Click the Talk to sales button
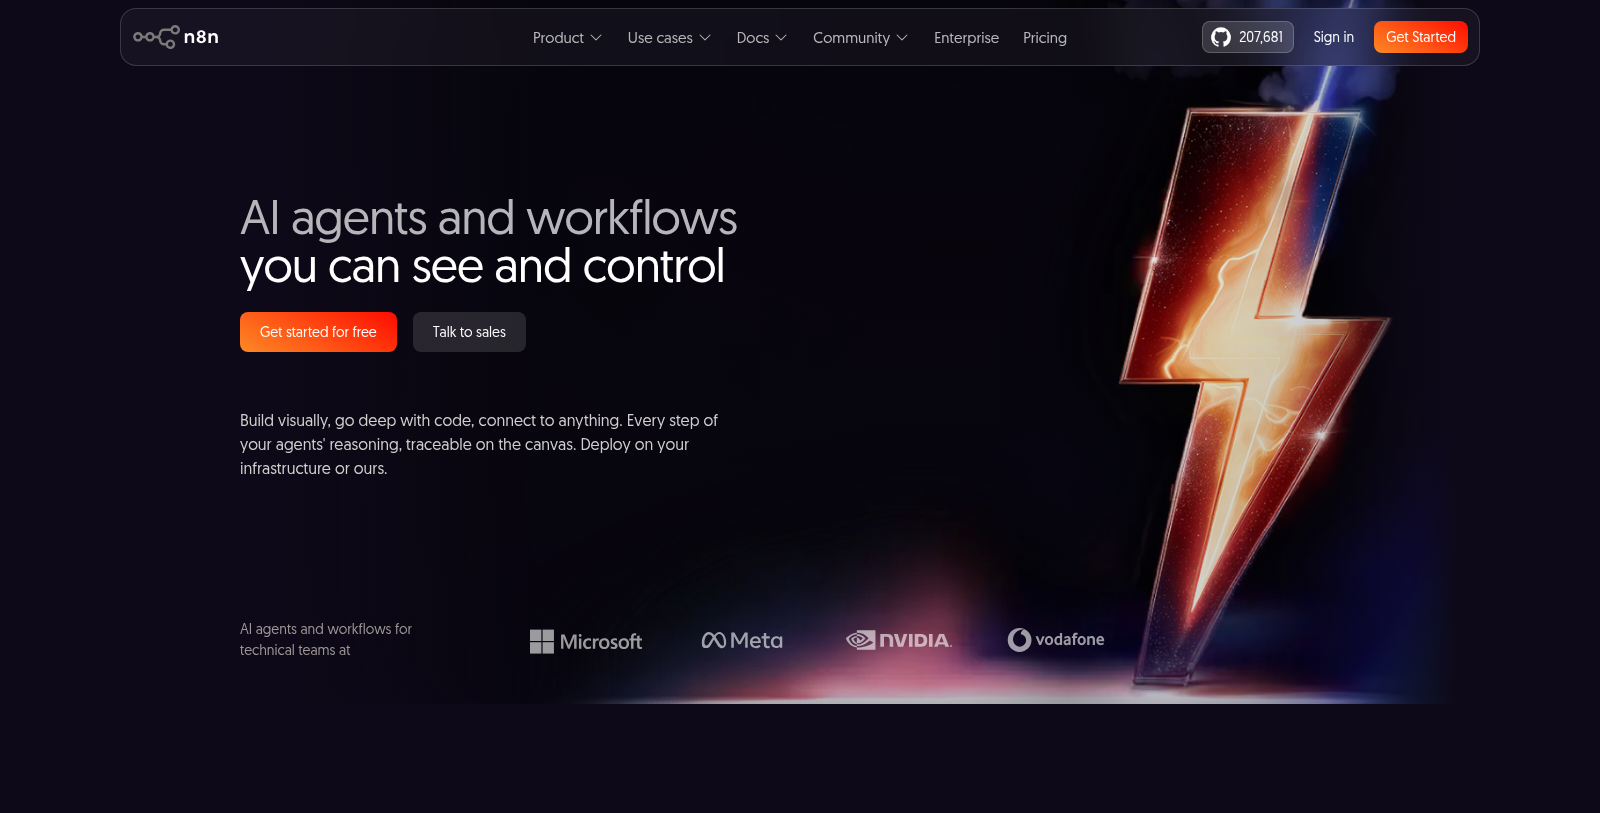Image resolution: width=1600 pixels, height=813 pixels. coord(469,332)
